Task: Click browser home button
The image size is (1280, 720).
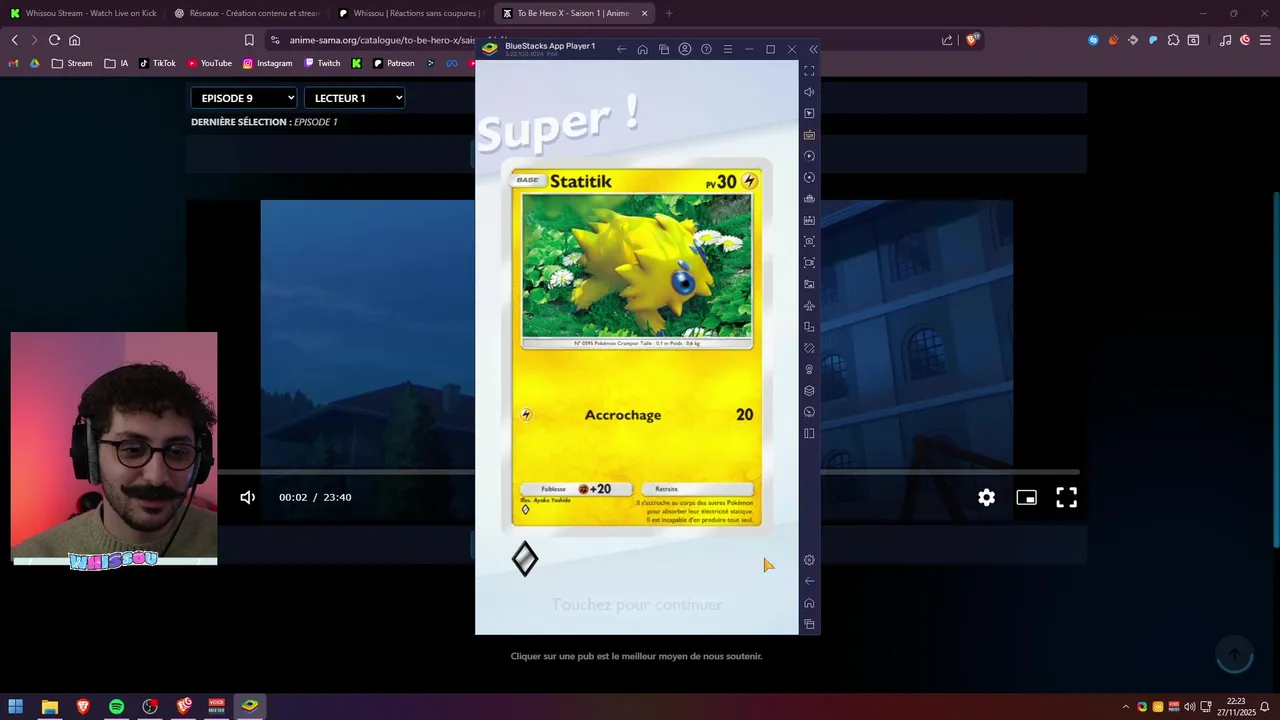Action: (74, 40)
